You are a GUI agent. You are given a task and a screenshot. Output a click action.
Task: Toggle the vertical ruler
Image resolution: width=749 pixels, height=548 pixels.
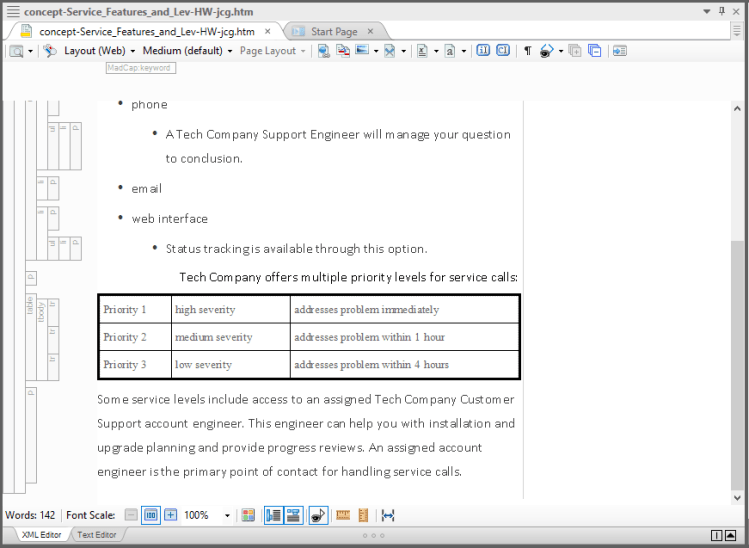click(363, 515)
